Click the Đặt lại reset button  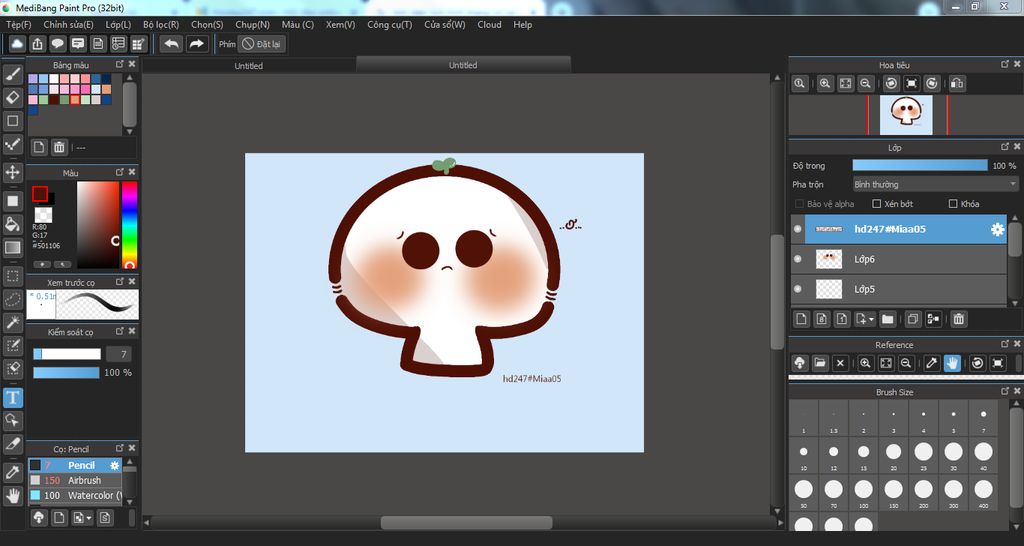262,44
